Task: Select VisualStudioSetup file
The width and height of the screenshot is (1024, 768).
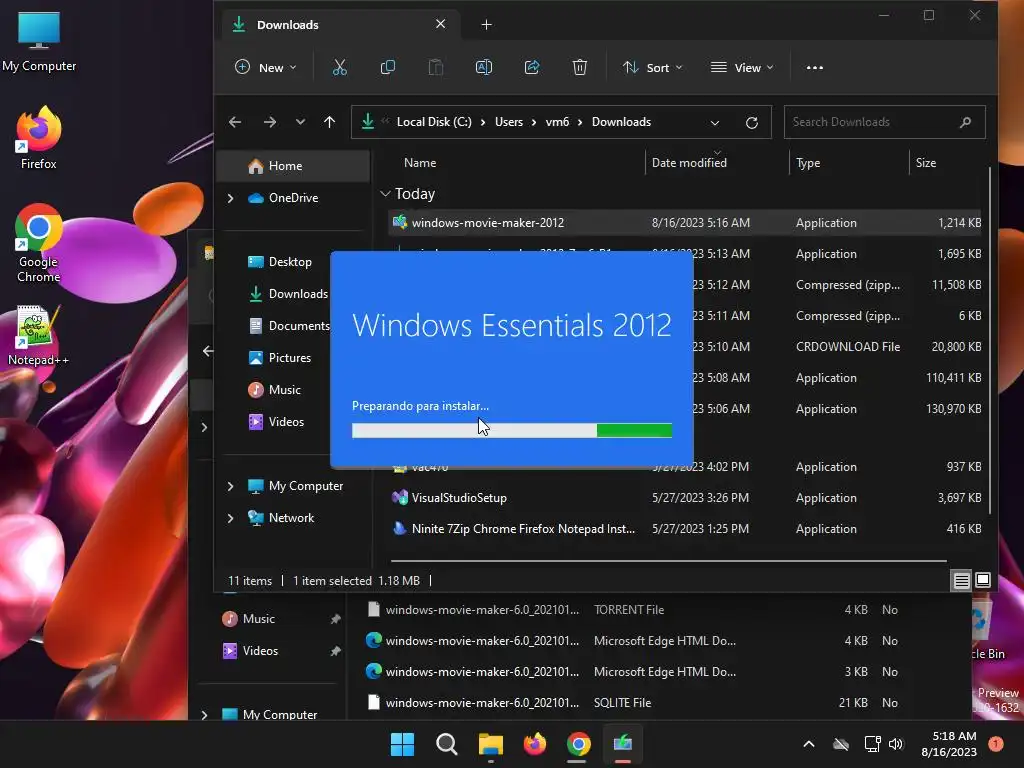Action: click(x=686, y=498)
